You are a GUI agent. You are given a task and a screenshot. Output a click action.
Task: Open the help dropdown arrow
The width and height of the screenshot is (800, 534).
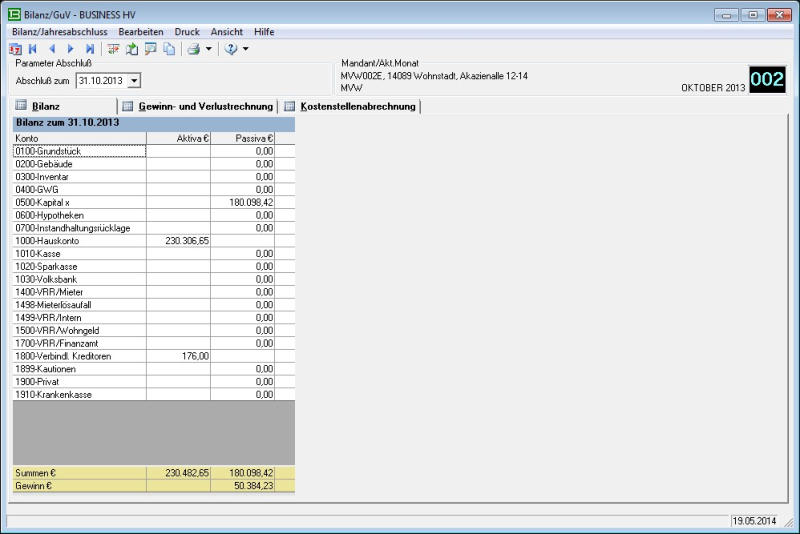(245, 49)
